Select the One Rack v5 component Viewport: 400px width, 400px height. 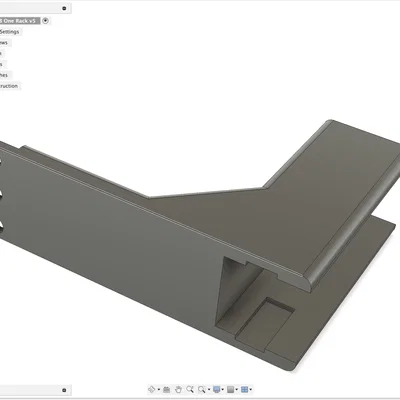coord(19,21)
